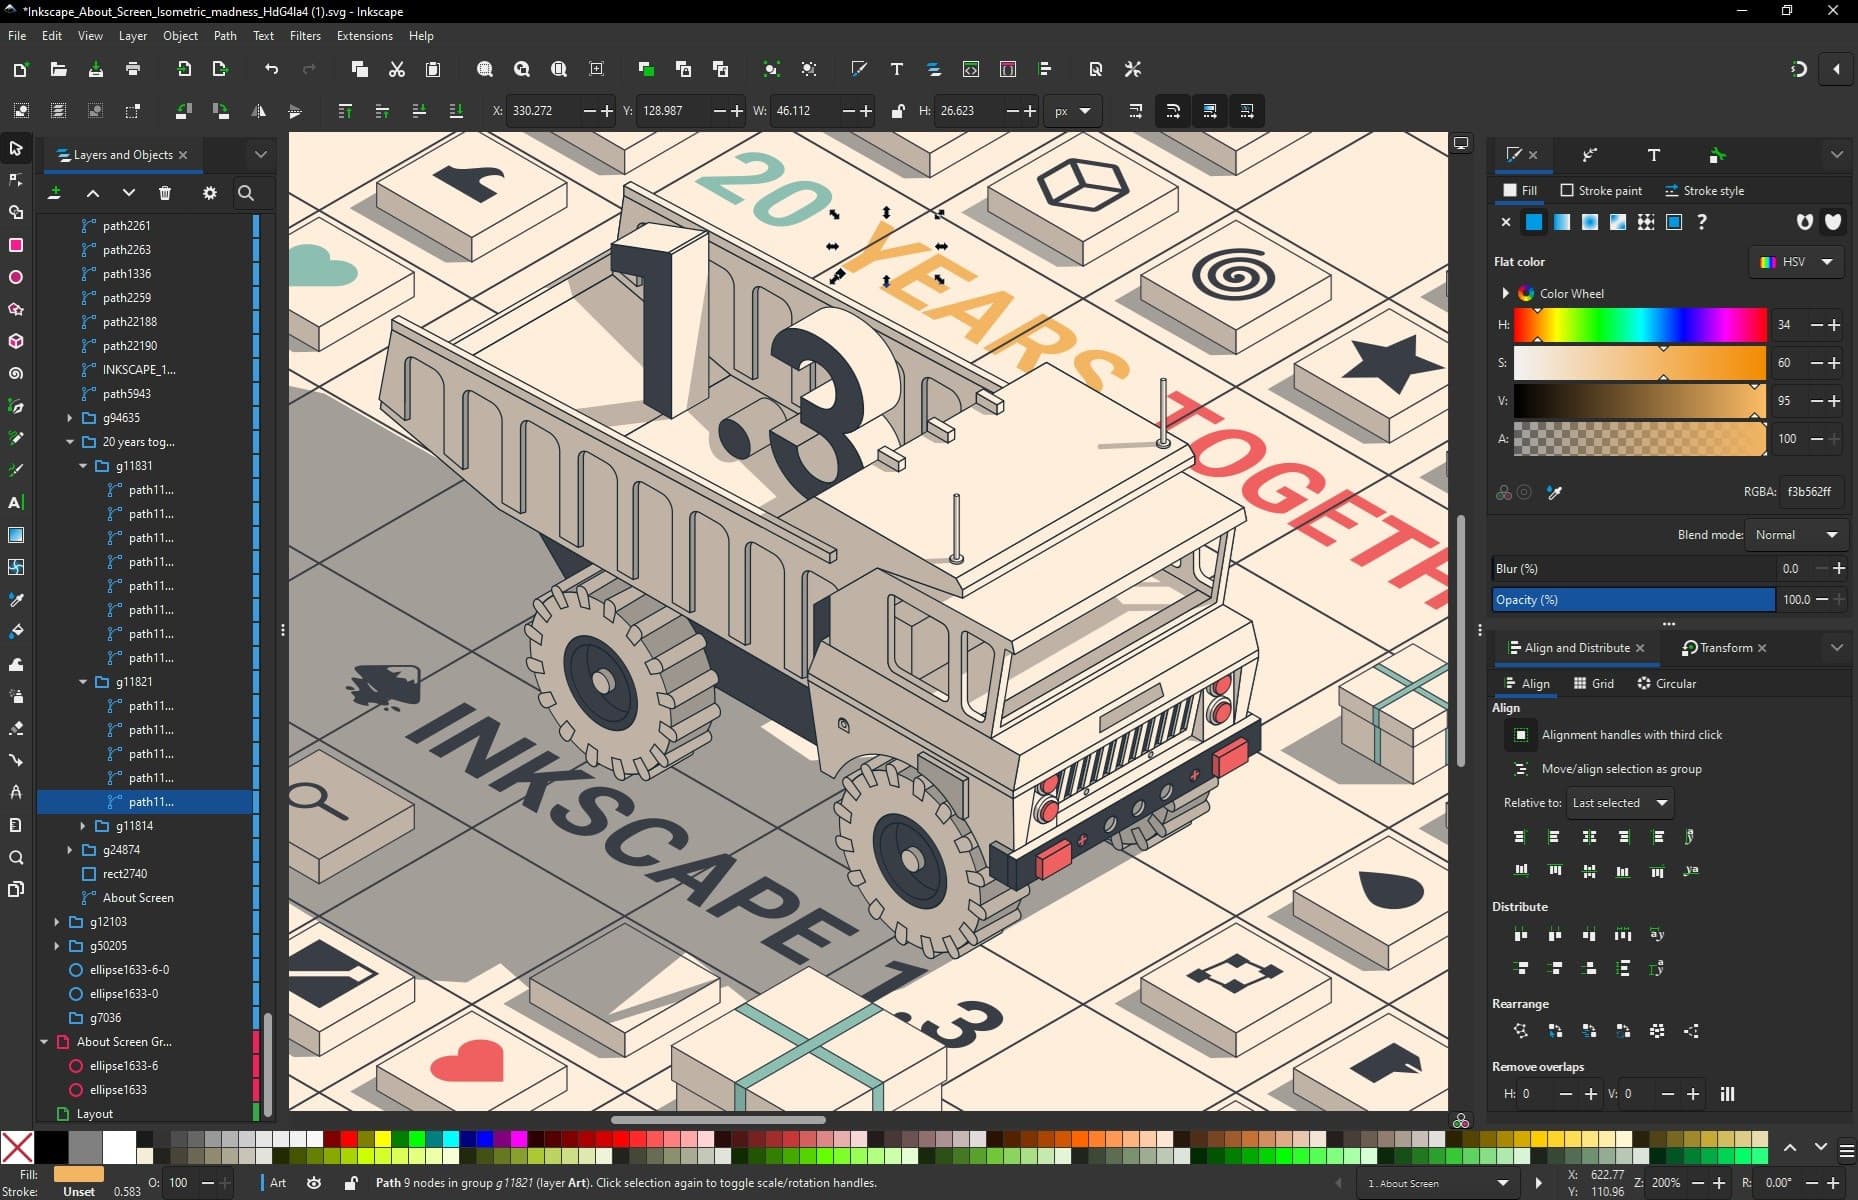Screen dimensions: 1858x1200
Task: Enable Move/align selection as group
Action: pos(1521,769)
